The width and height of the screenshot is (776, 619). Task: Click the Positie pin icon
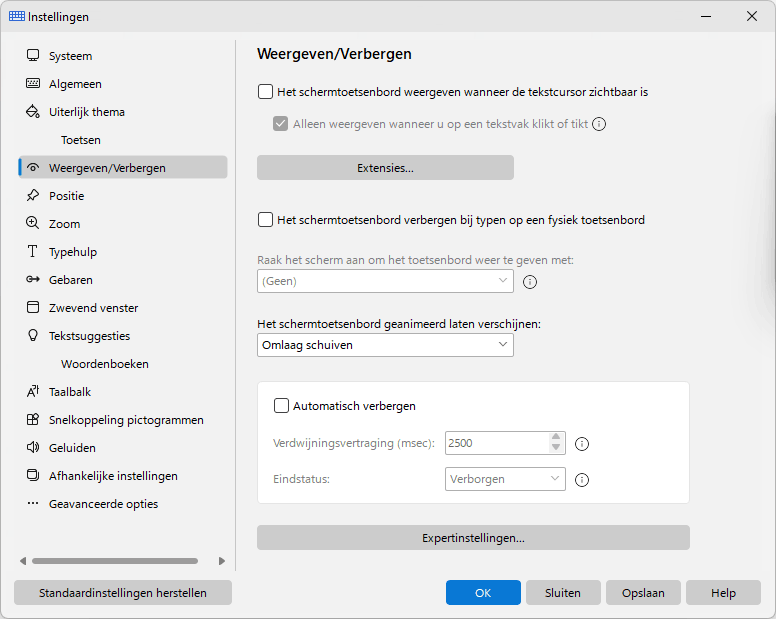coord(33,195)
